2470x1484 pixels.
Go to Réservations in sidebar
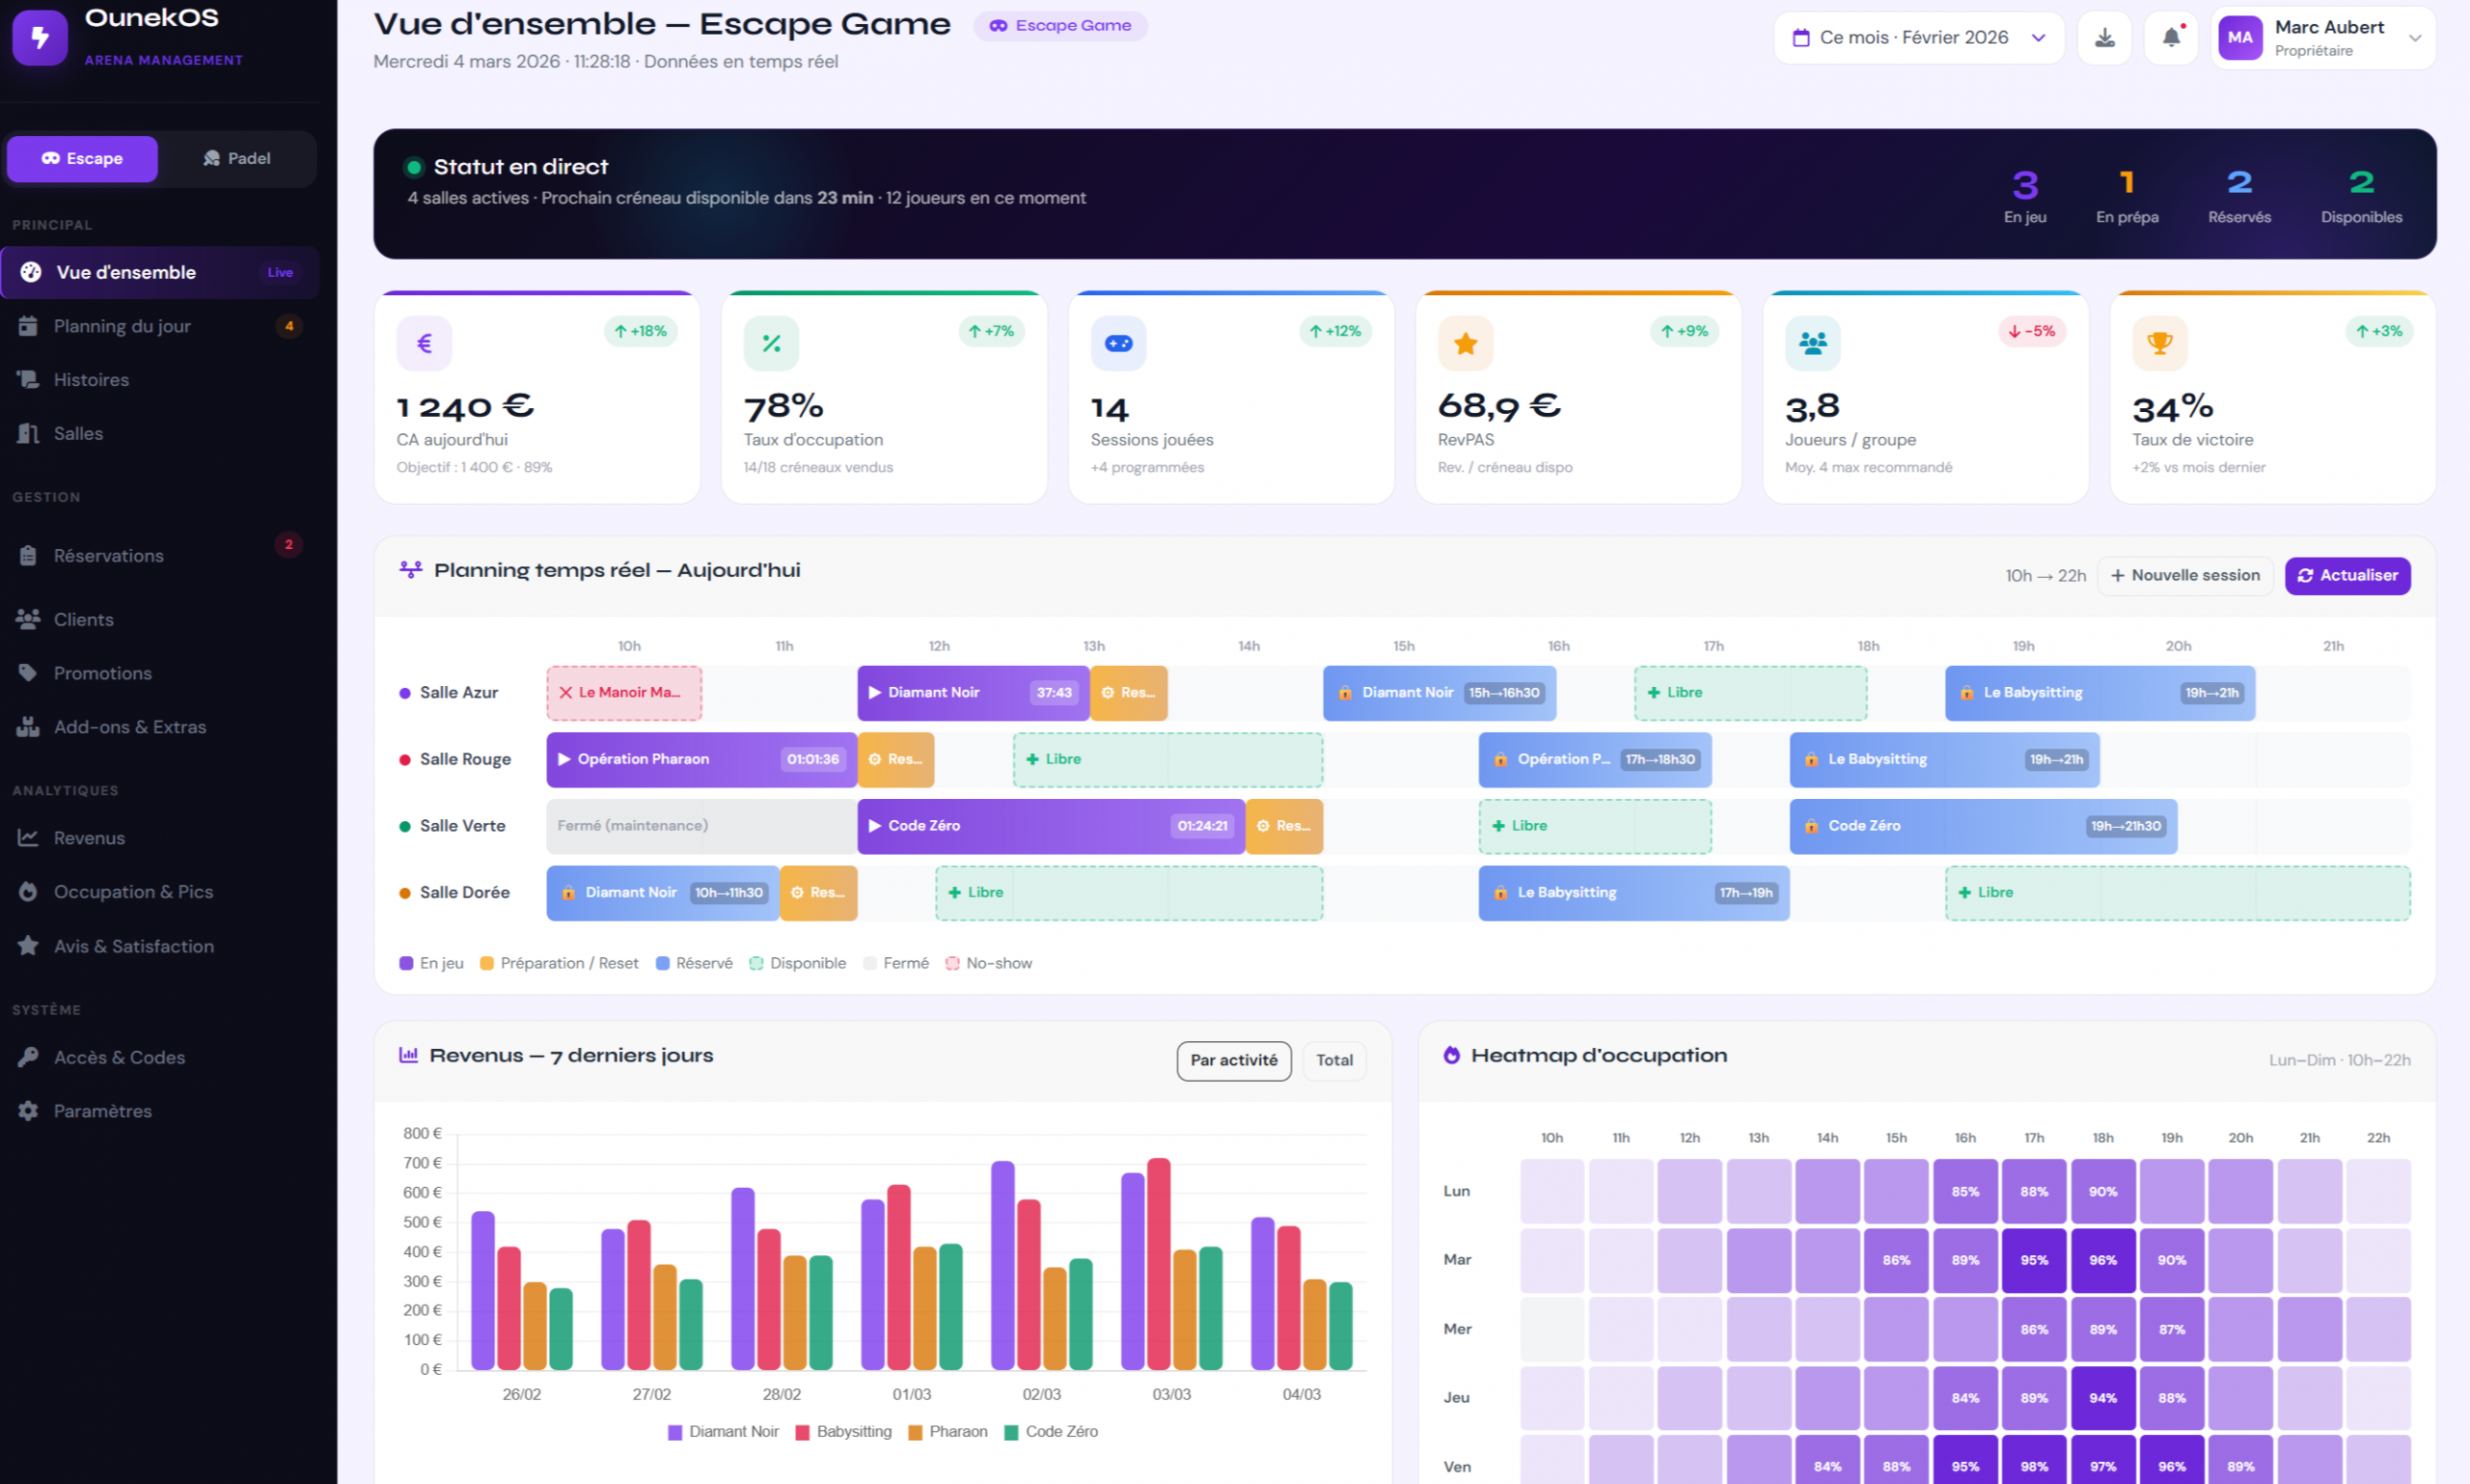(108, 556)
